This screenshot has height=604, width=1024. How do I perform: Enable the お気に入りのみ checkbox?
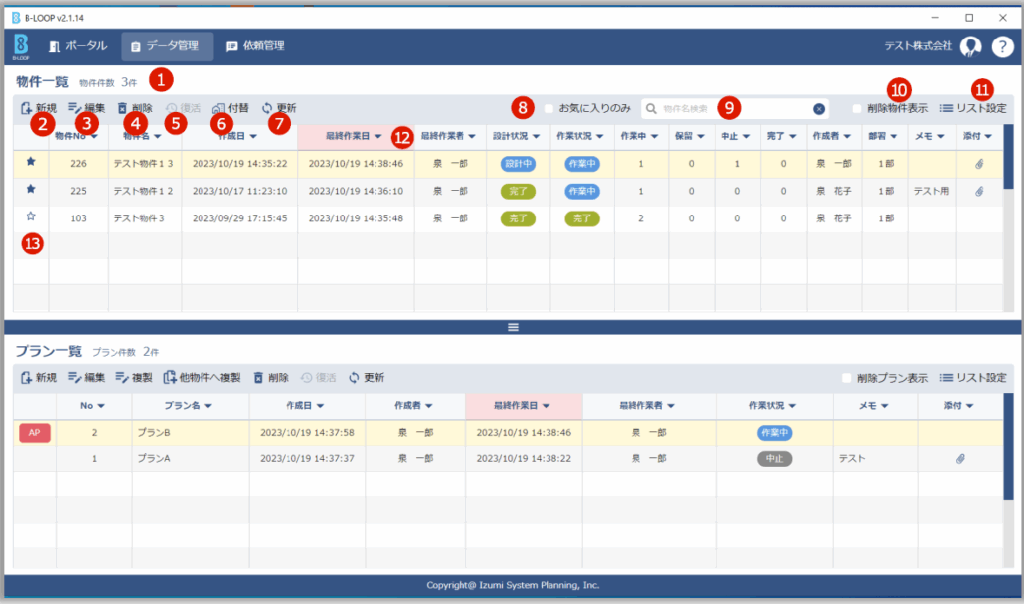pyautogui.click(x=548, y=108)
